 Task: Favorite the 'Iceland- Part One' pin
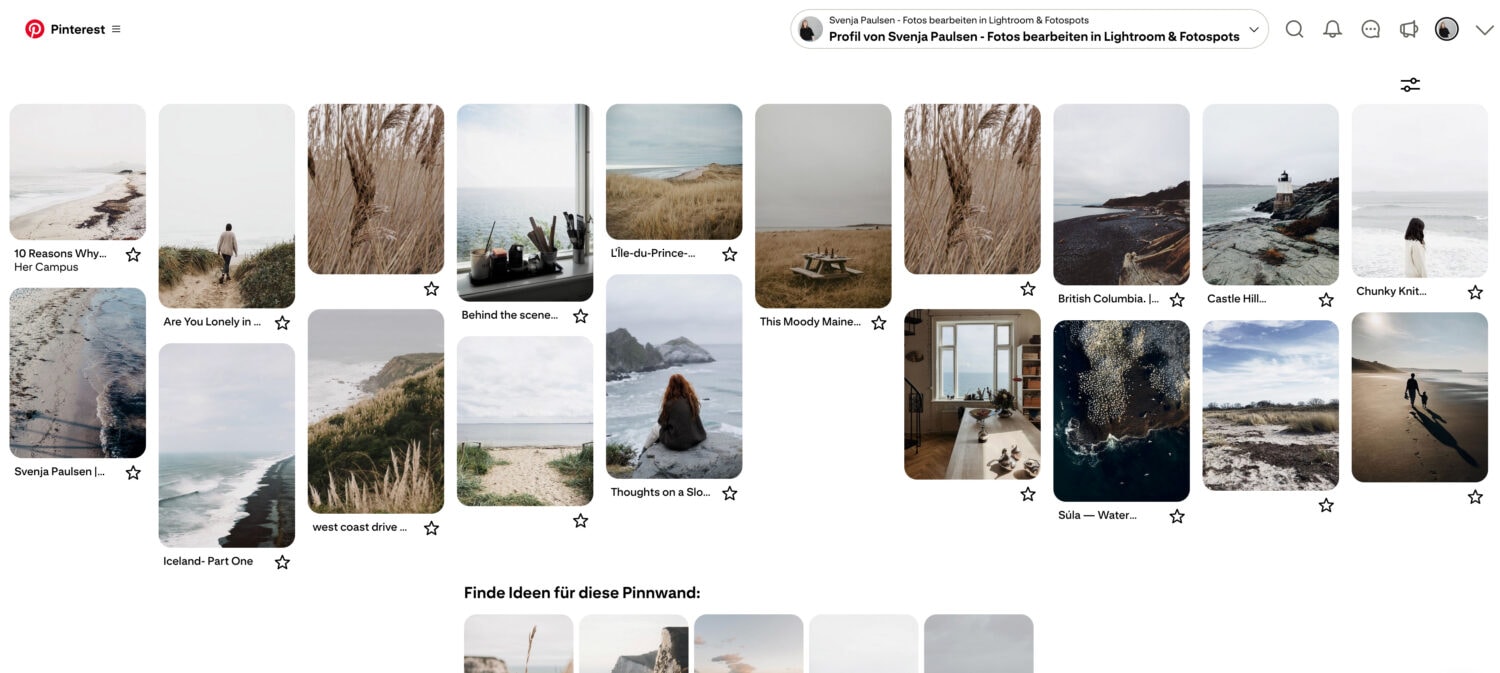(282, 561)
